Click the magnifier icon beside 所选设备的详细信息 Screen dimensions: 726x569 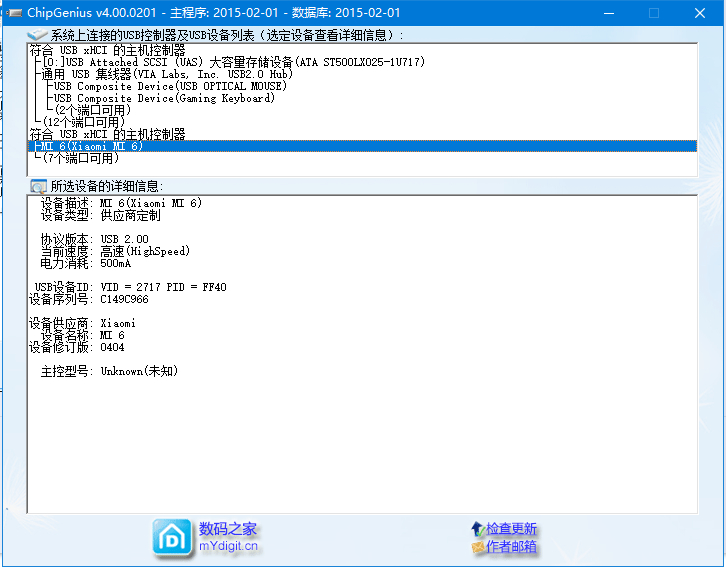(x=38, y=186)
